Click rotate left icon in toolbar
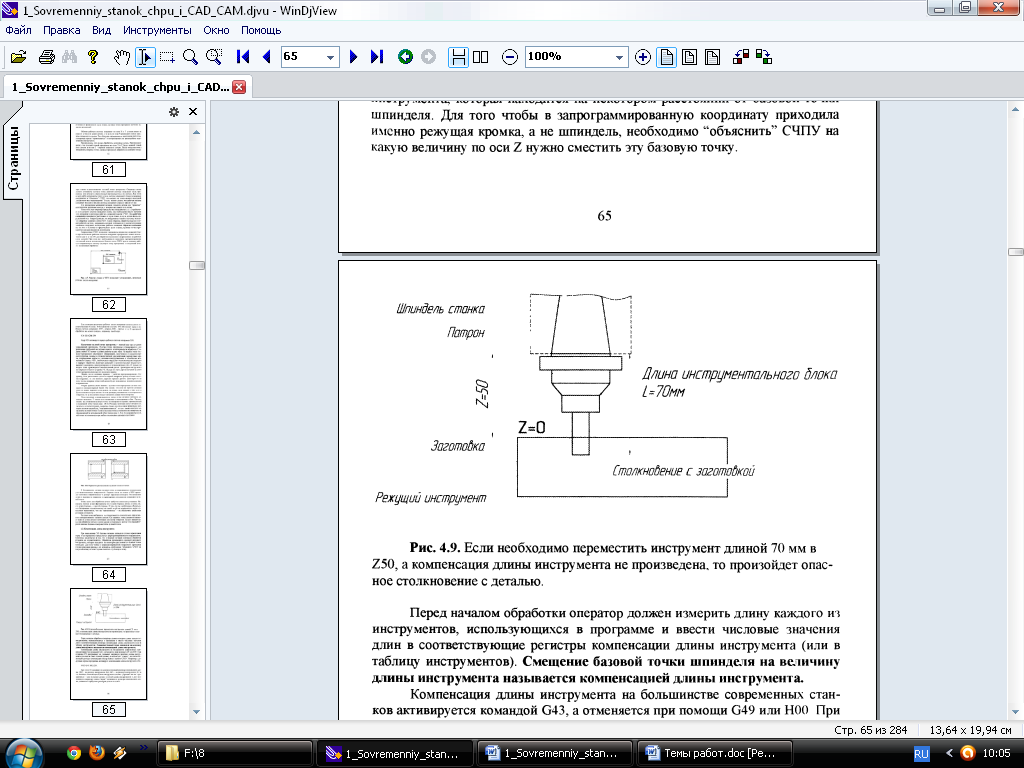The image size is (1024, 768). (x=741, y=57)
